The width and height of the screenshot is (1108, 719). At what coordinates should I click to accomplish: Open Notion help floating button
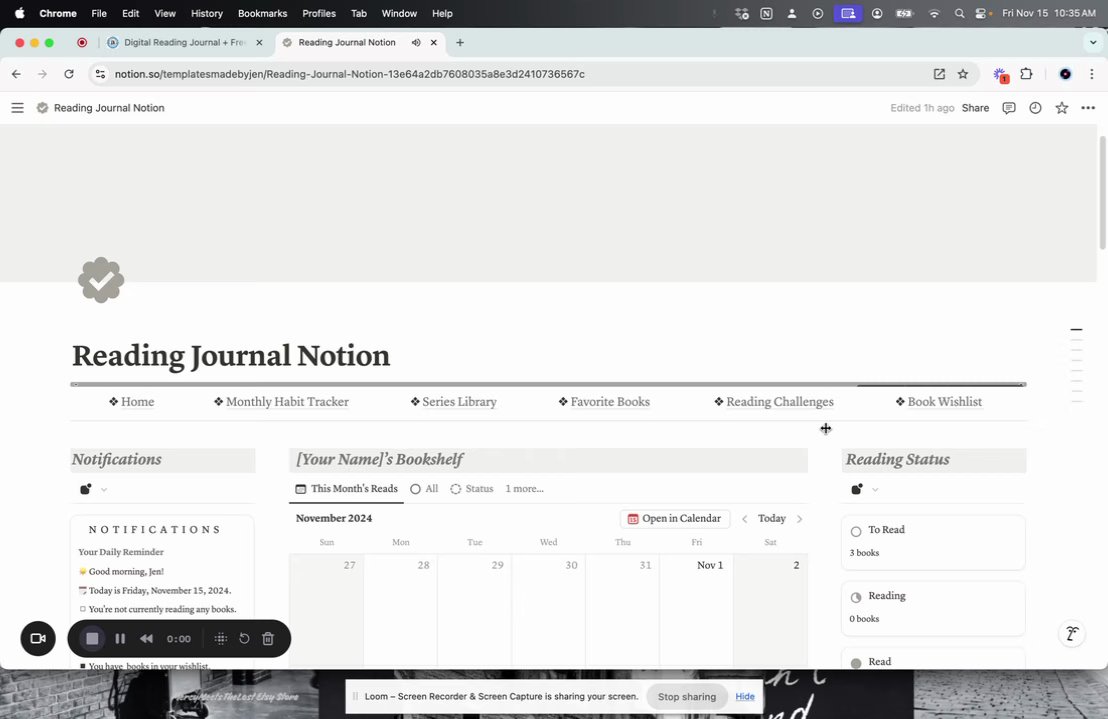coord(1072,634)
